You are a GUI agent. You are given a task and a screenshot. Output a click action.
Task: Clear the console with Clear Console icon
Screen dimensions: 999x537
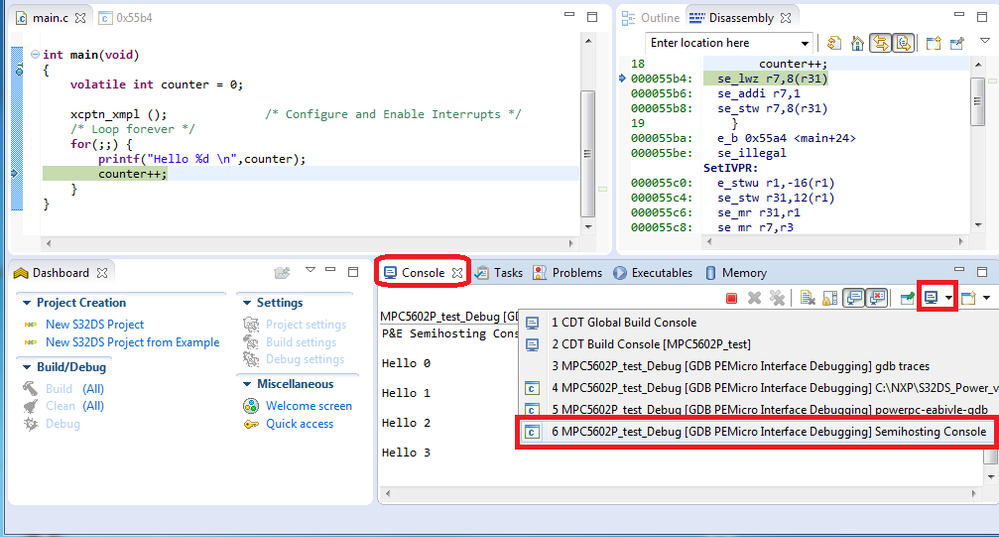tap(808, 298)
